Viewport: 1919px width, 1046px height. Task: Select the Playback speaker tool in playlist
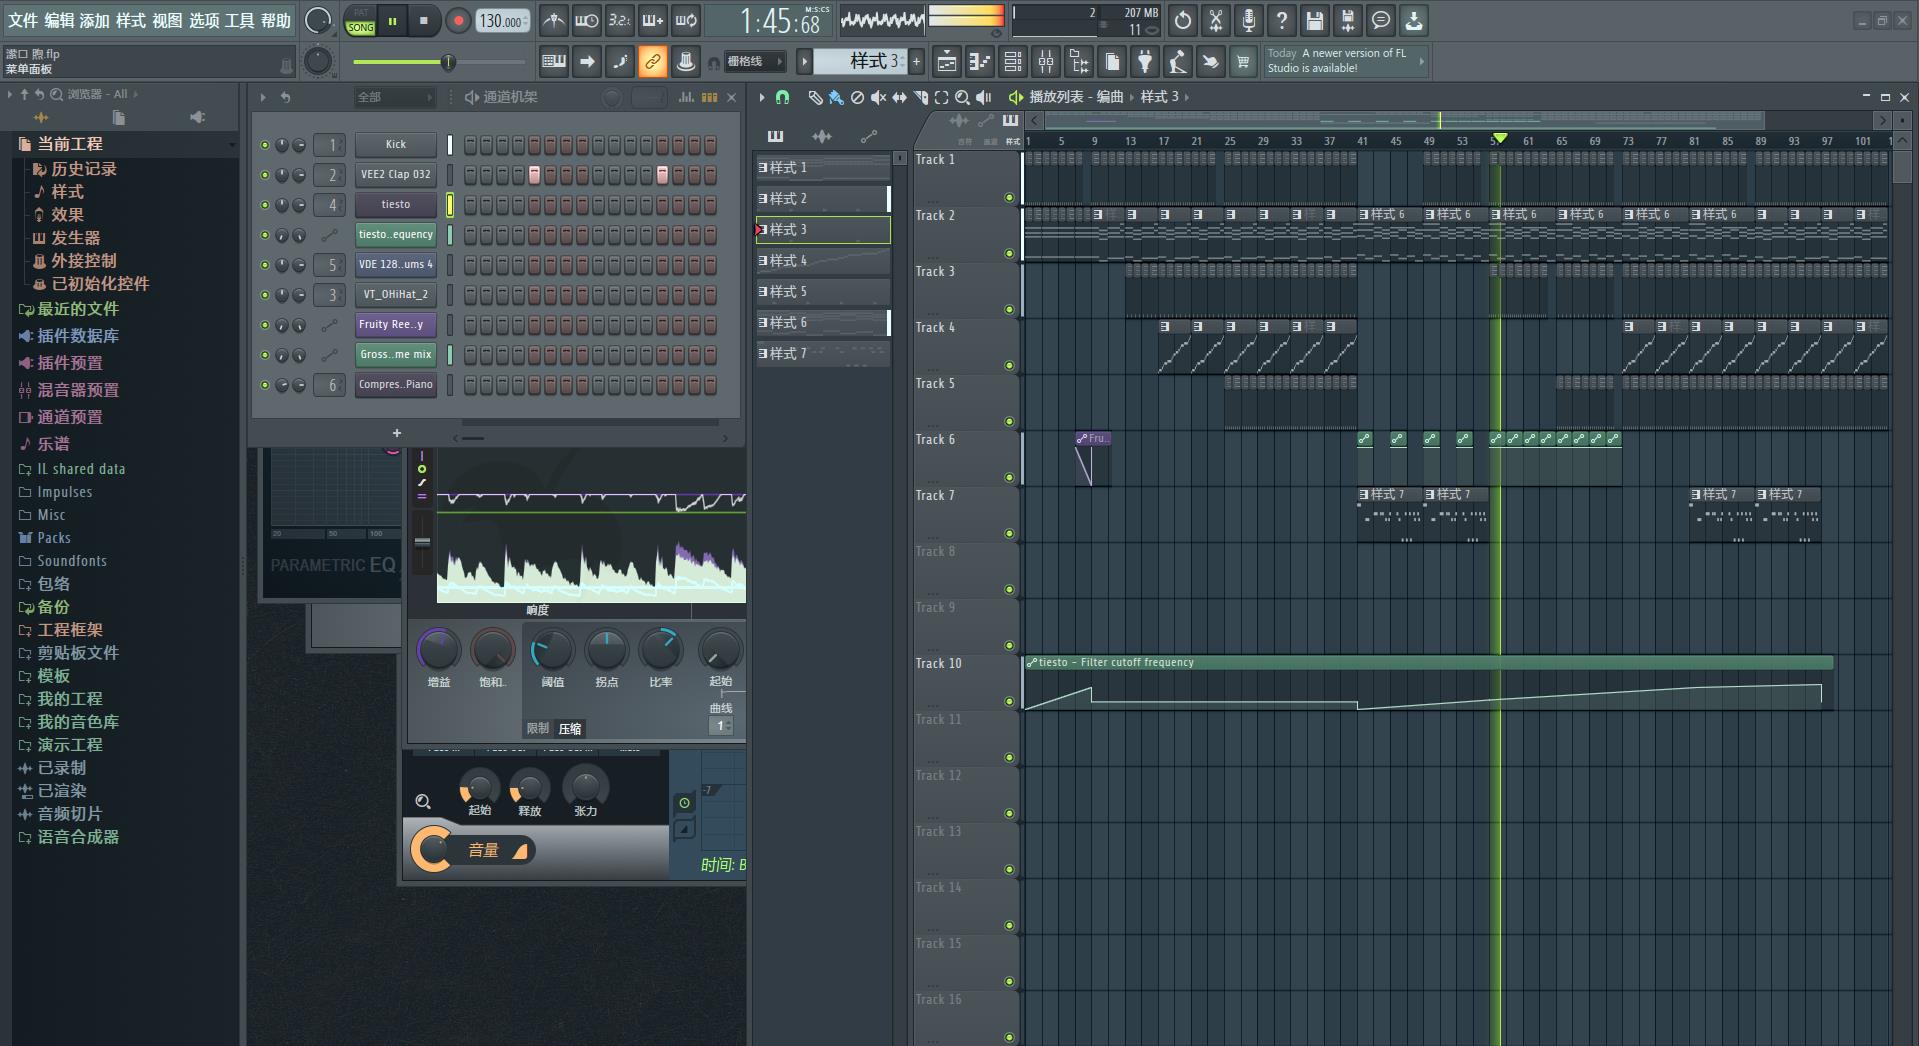[x=984, y=97]
